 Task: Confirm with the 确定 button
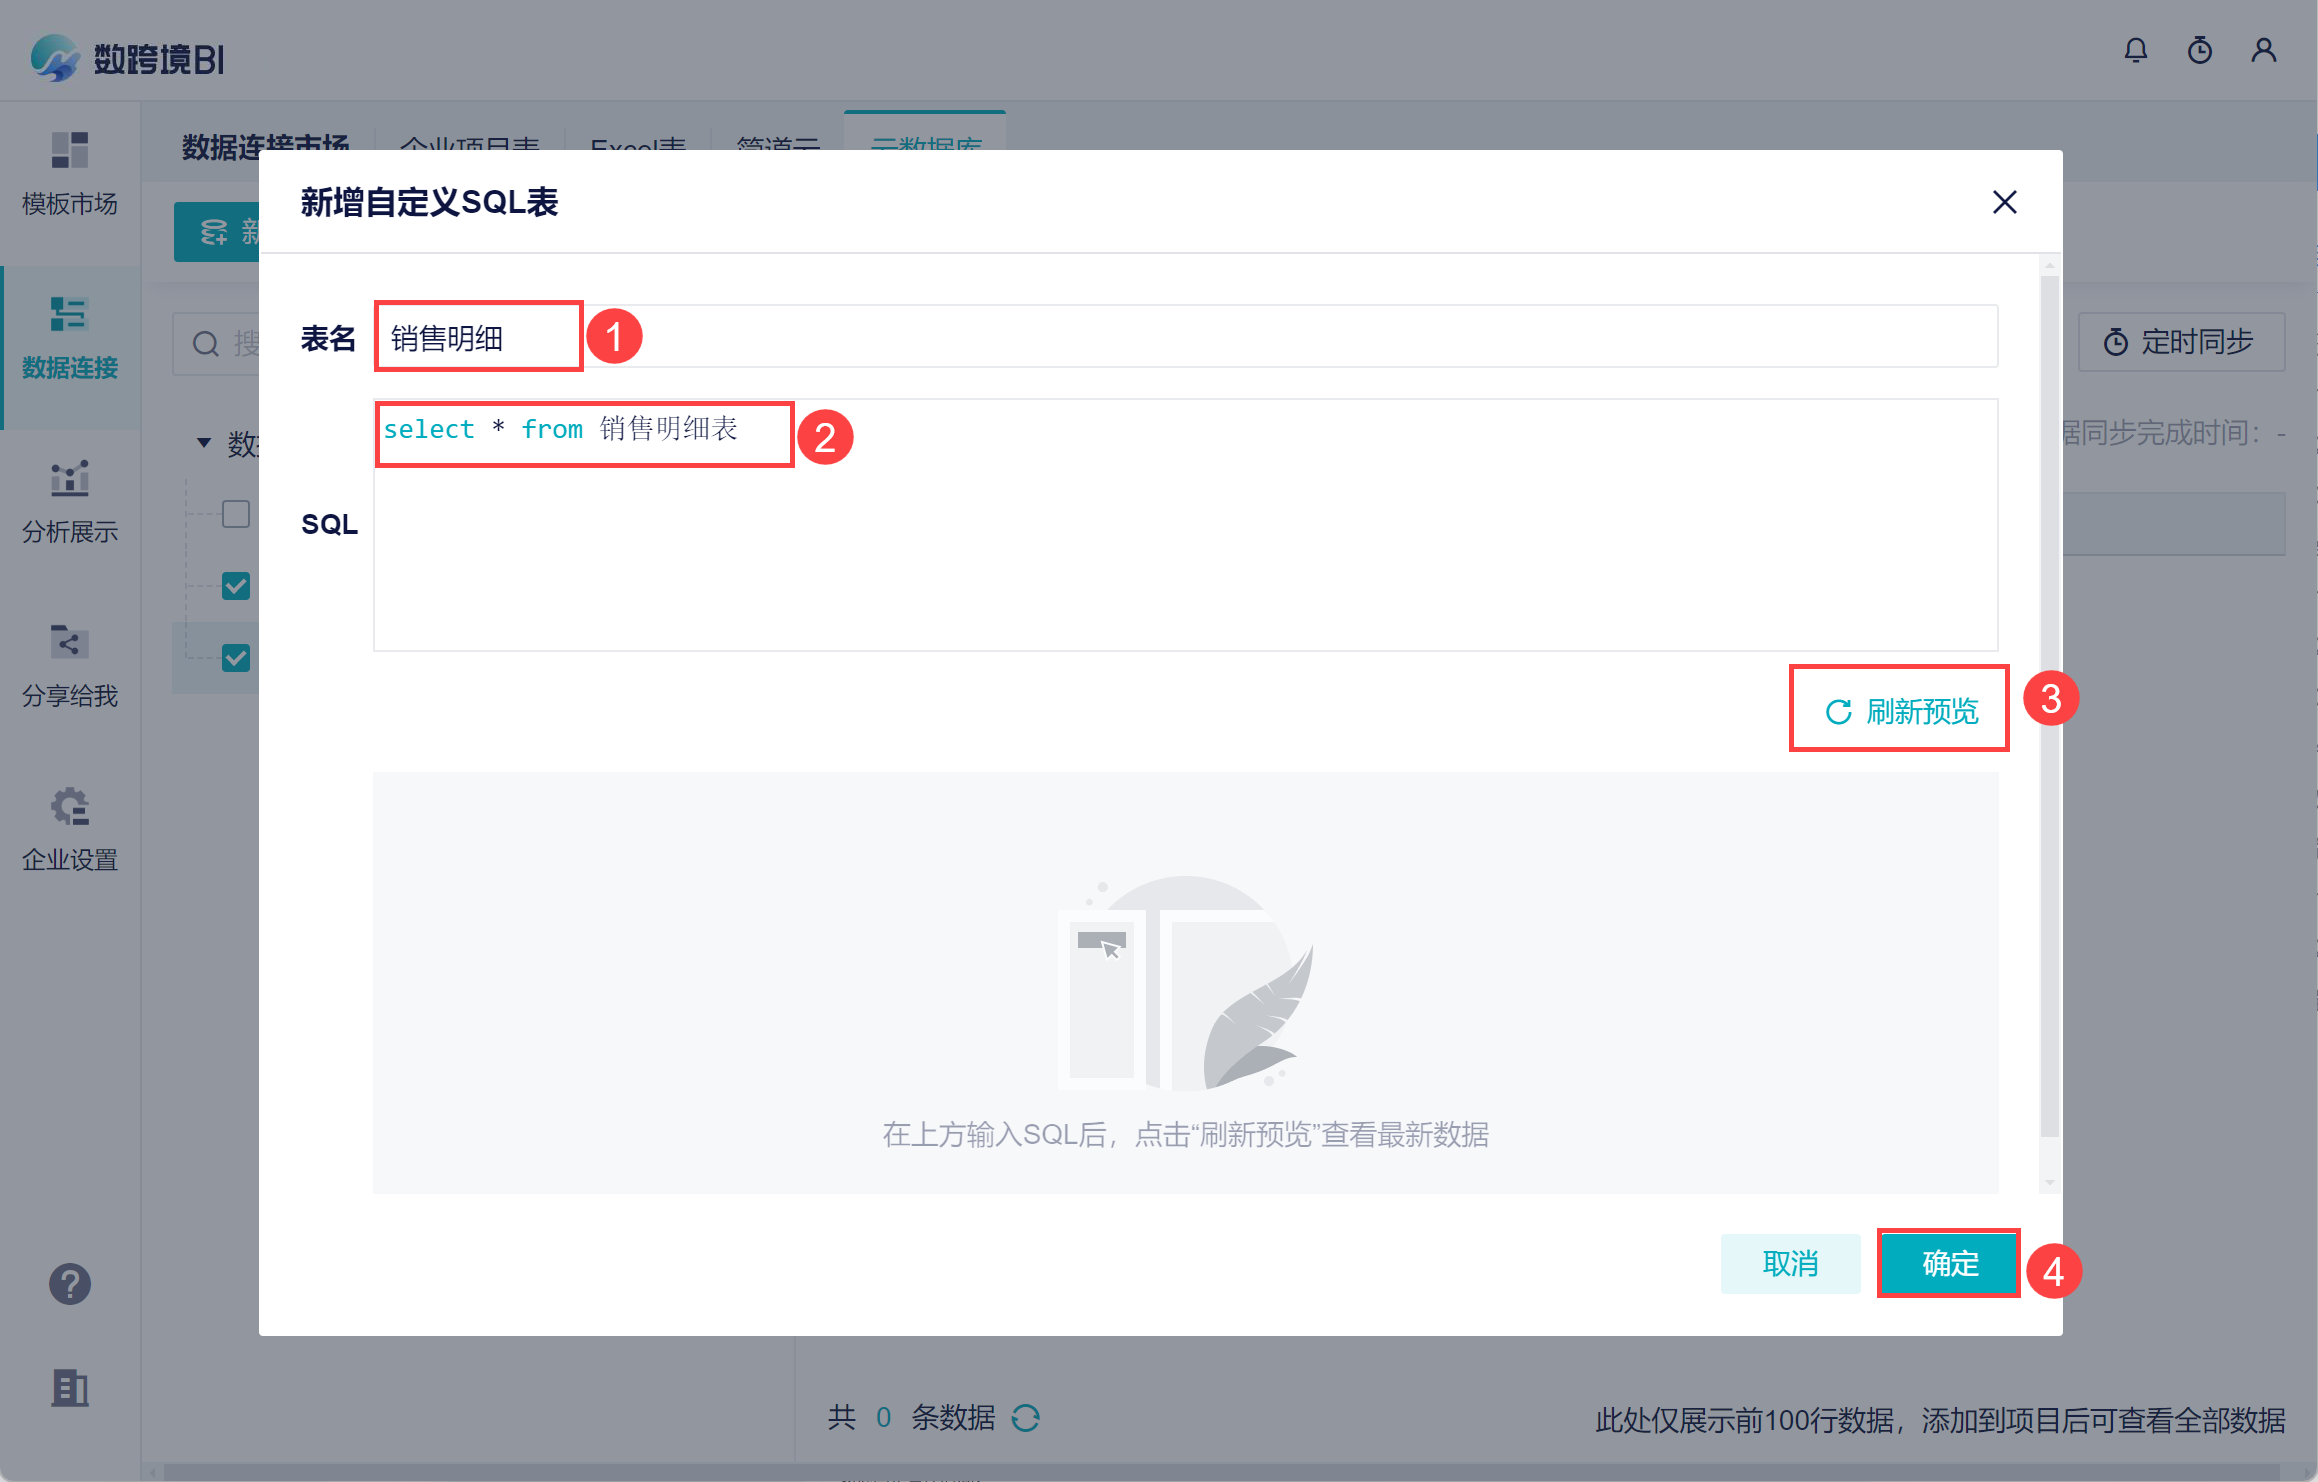tap(1949, 1264)
